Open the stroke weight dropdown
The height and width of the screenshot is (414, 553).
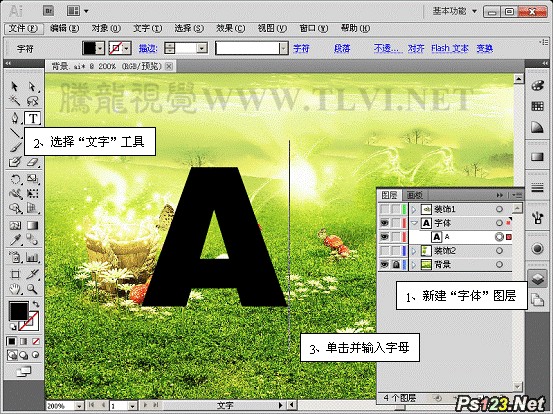coord(202,48)
